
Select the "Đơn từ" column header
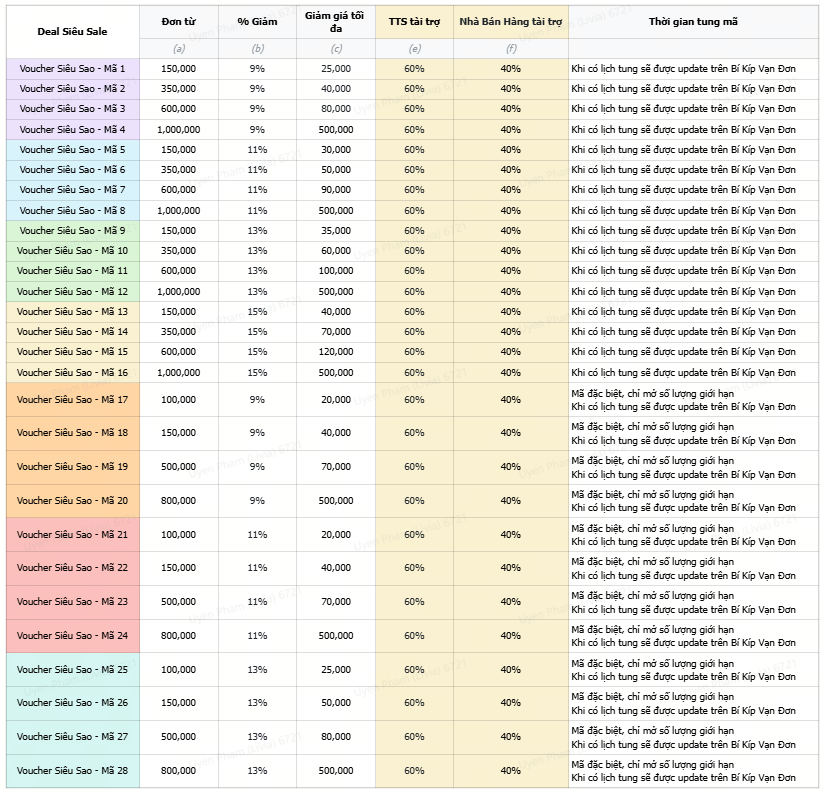point(178,22)
